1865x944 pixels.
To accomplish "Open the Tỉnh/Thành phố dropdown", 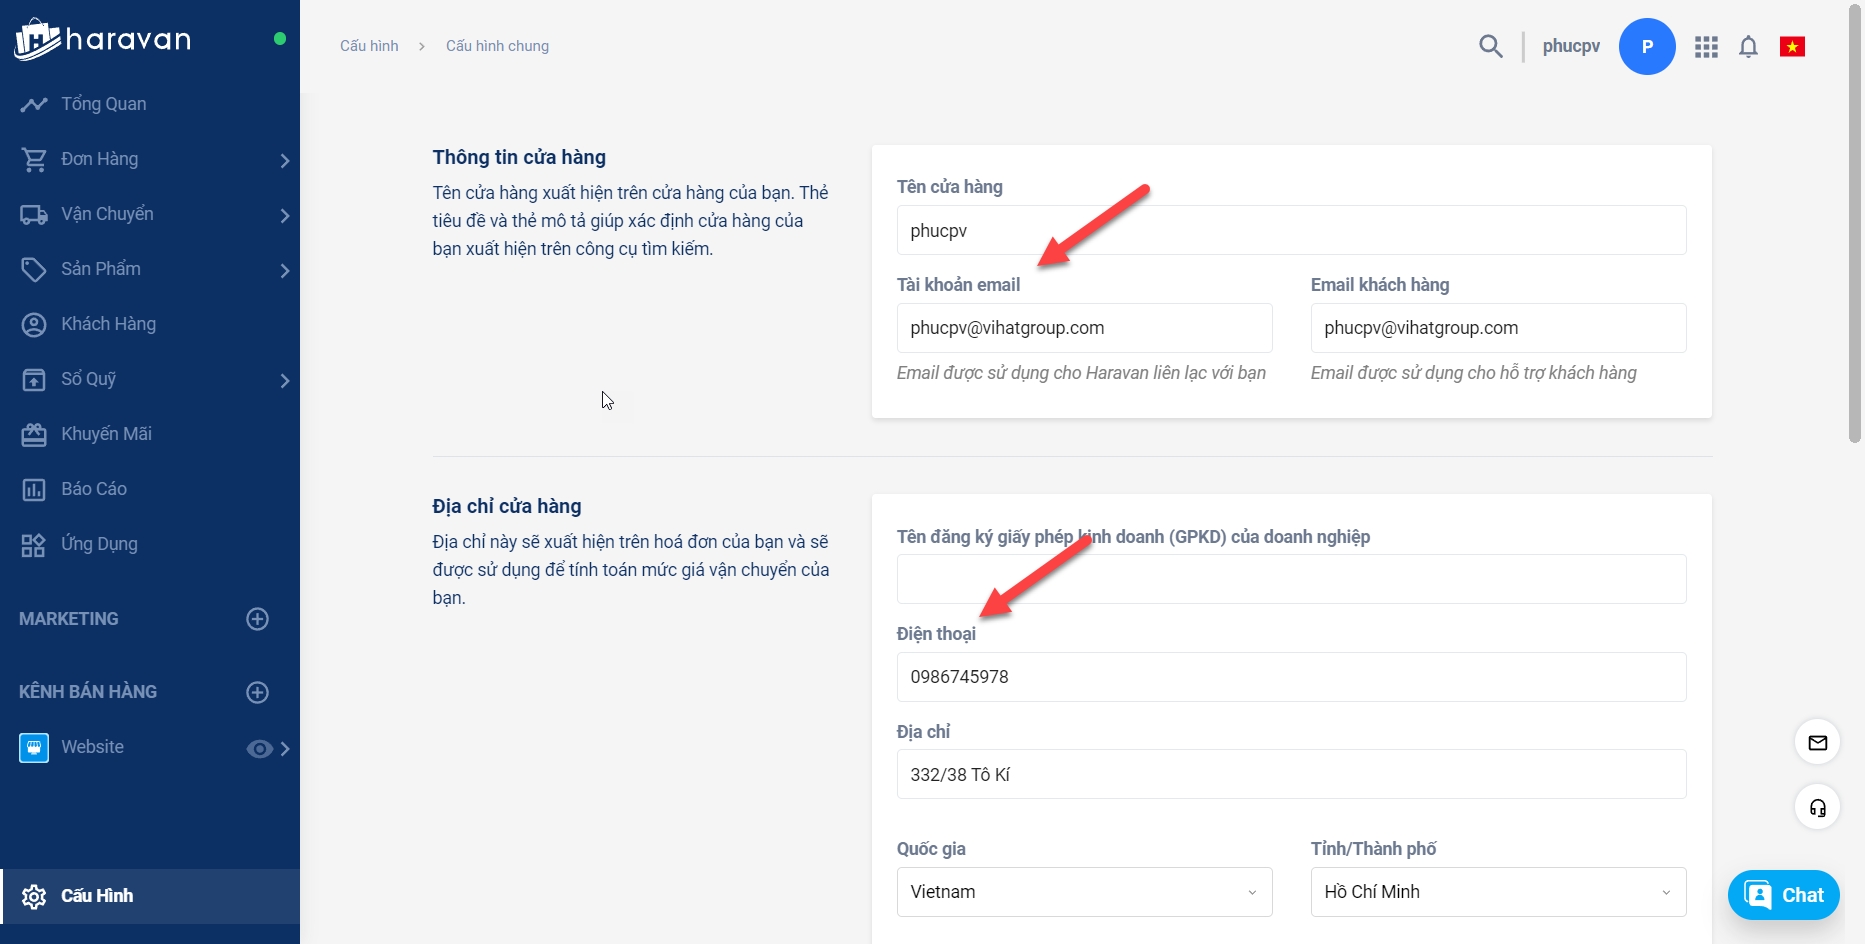I will click(1497, 892).
